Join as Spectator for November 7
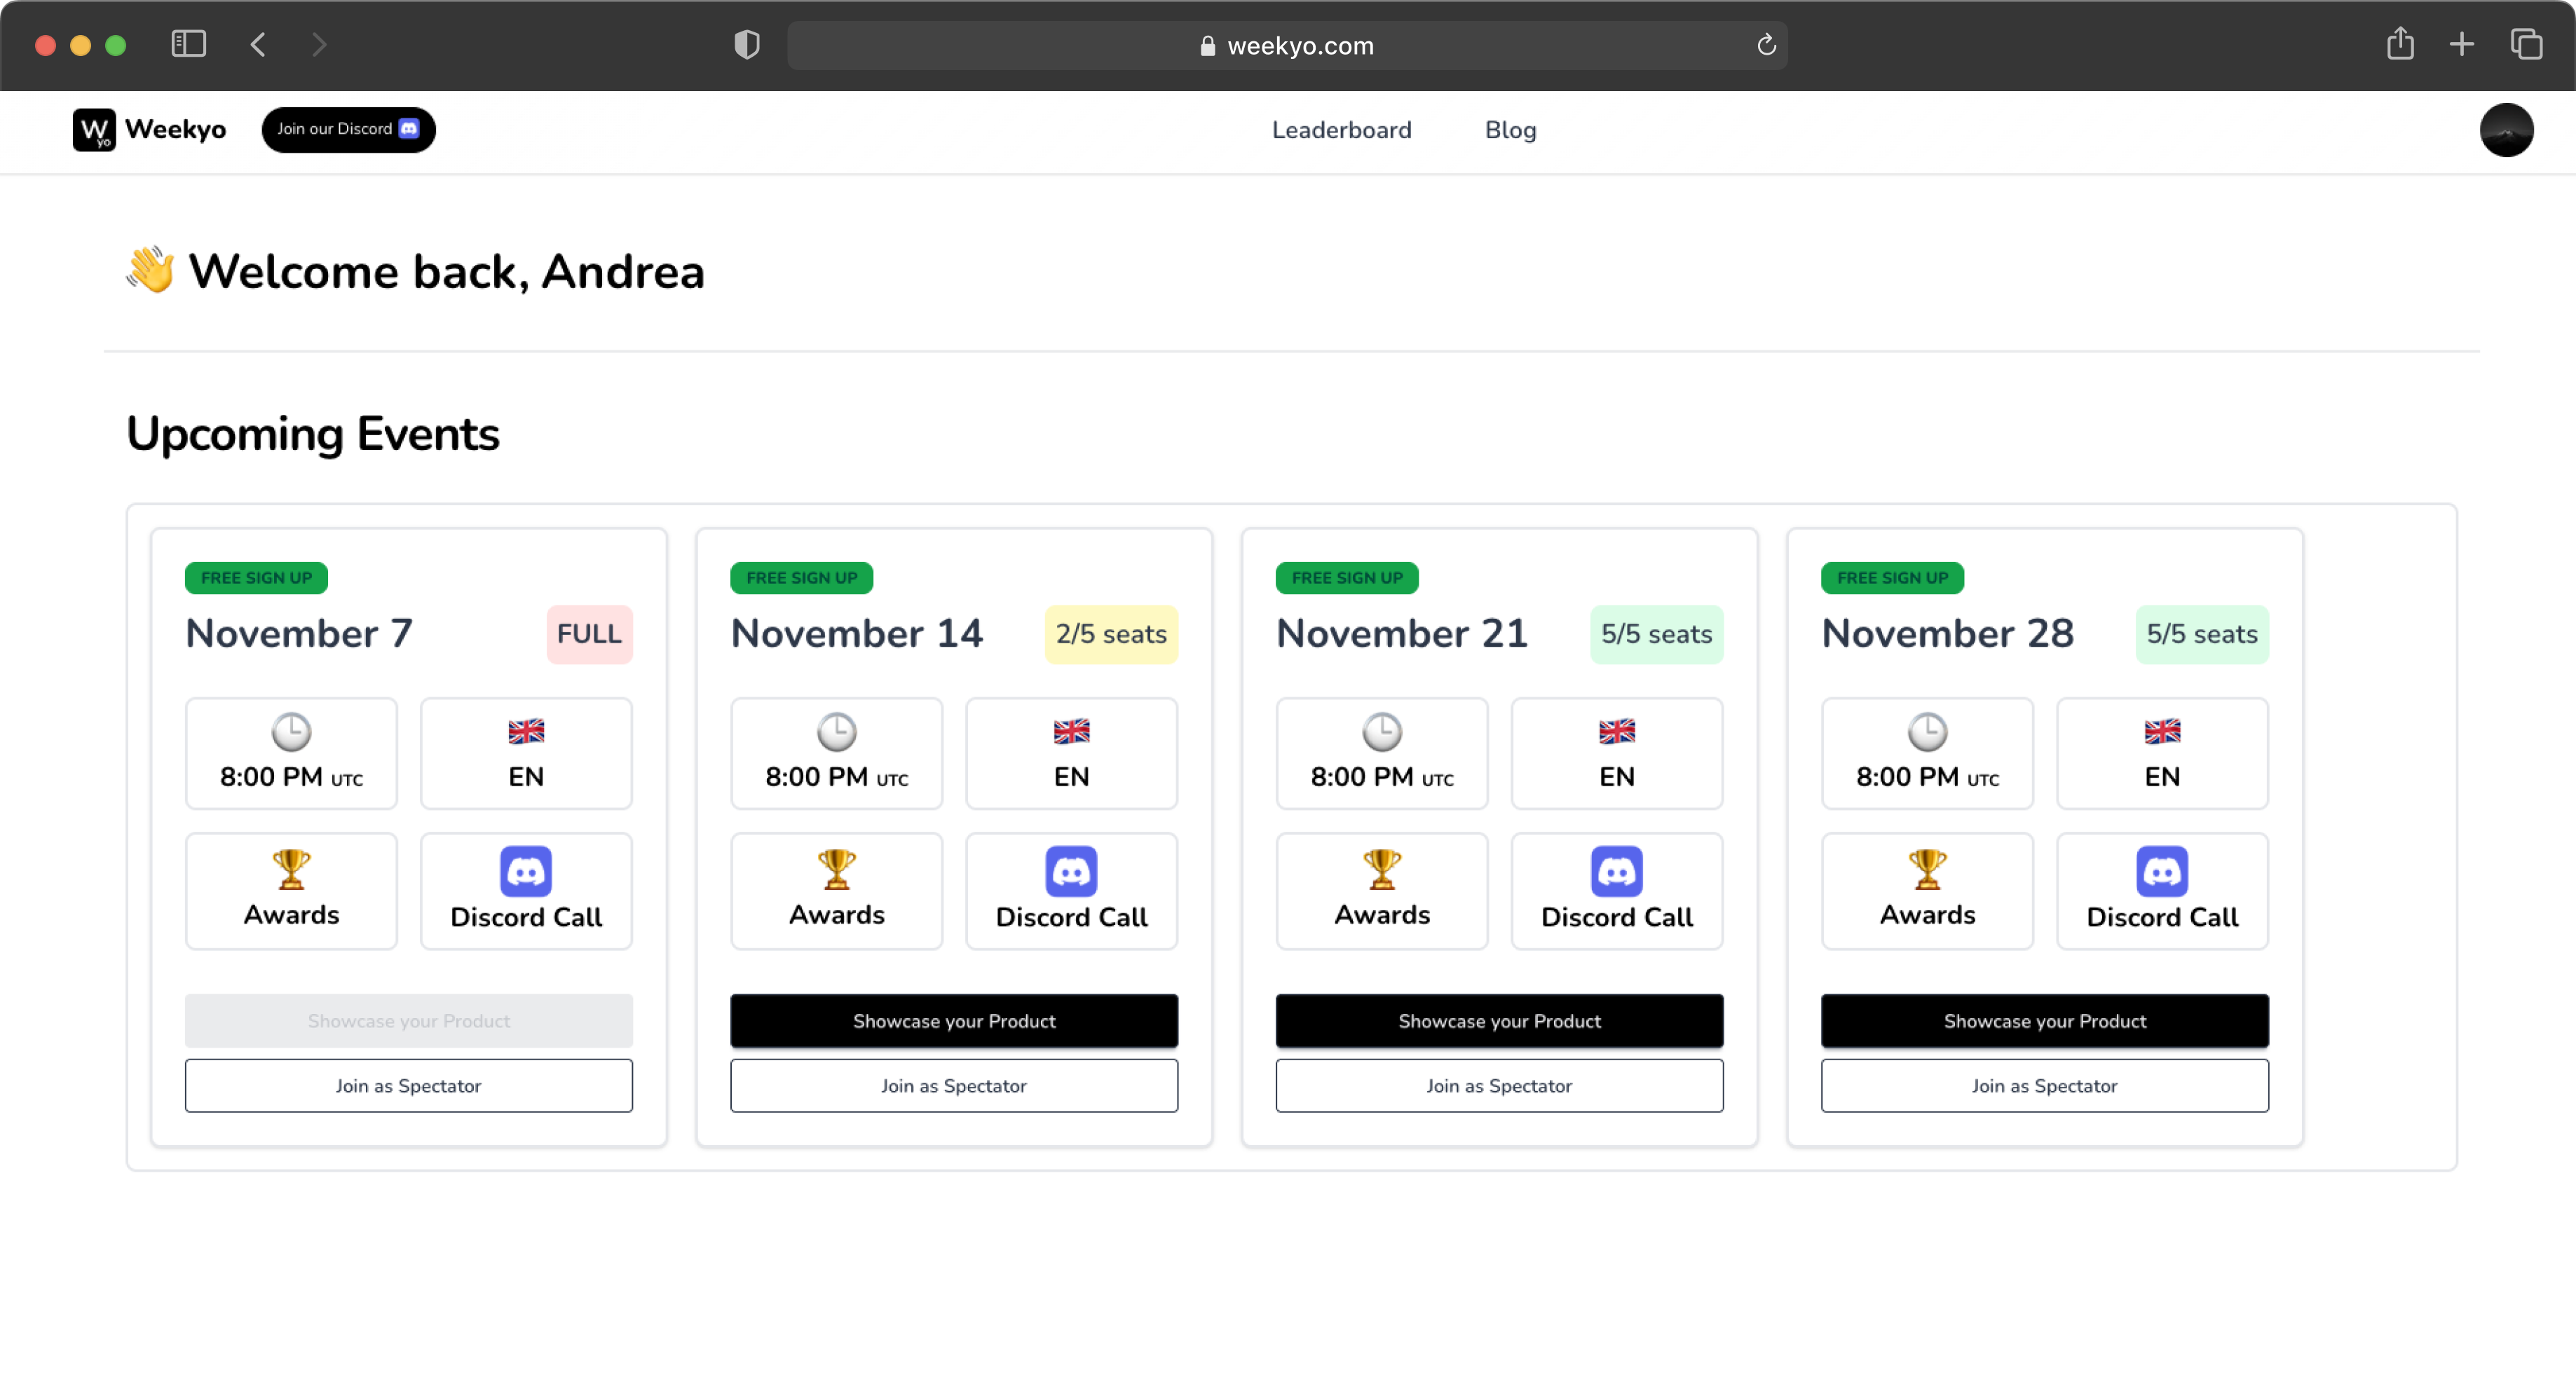Viewport: 2576px width, 1377px height. pyautogui.click(x=408, y=1086)
